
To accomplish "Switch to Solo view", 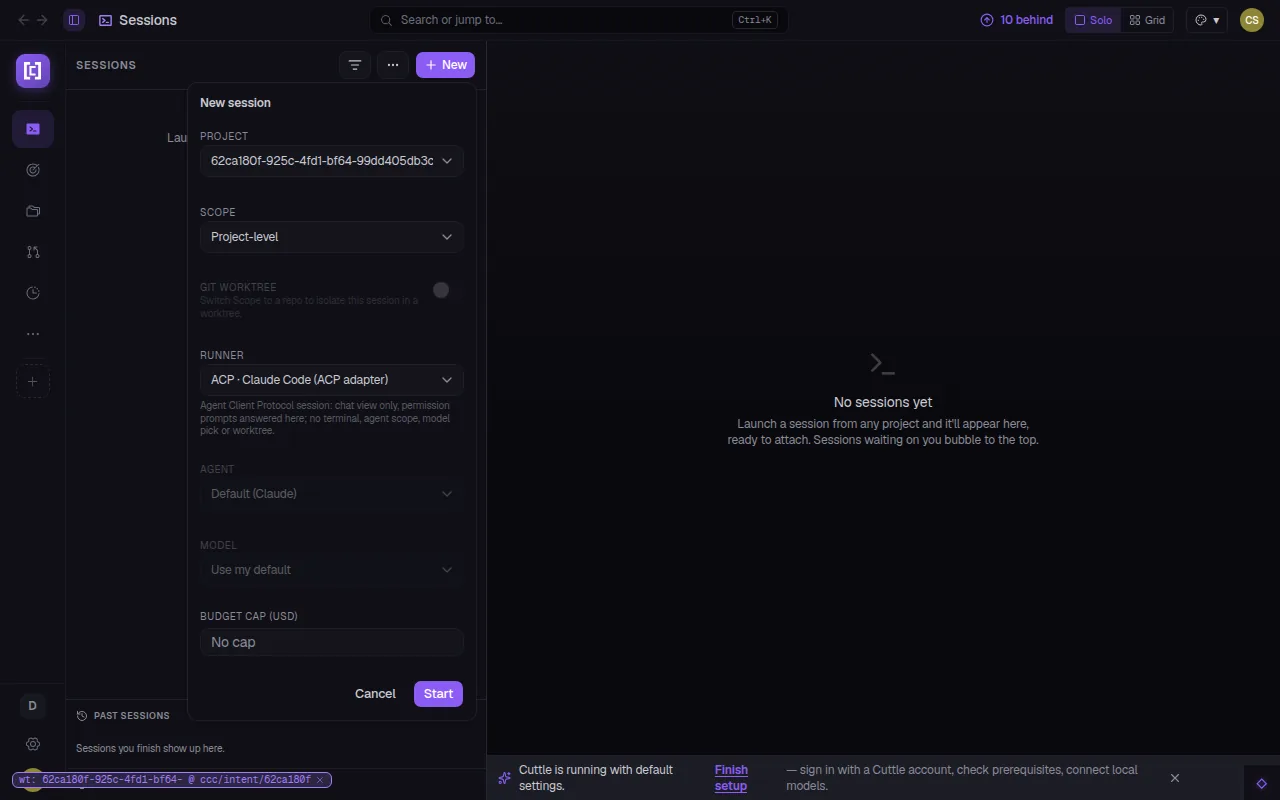I will pos(1092,20).
